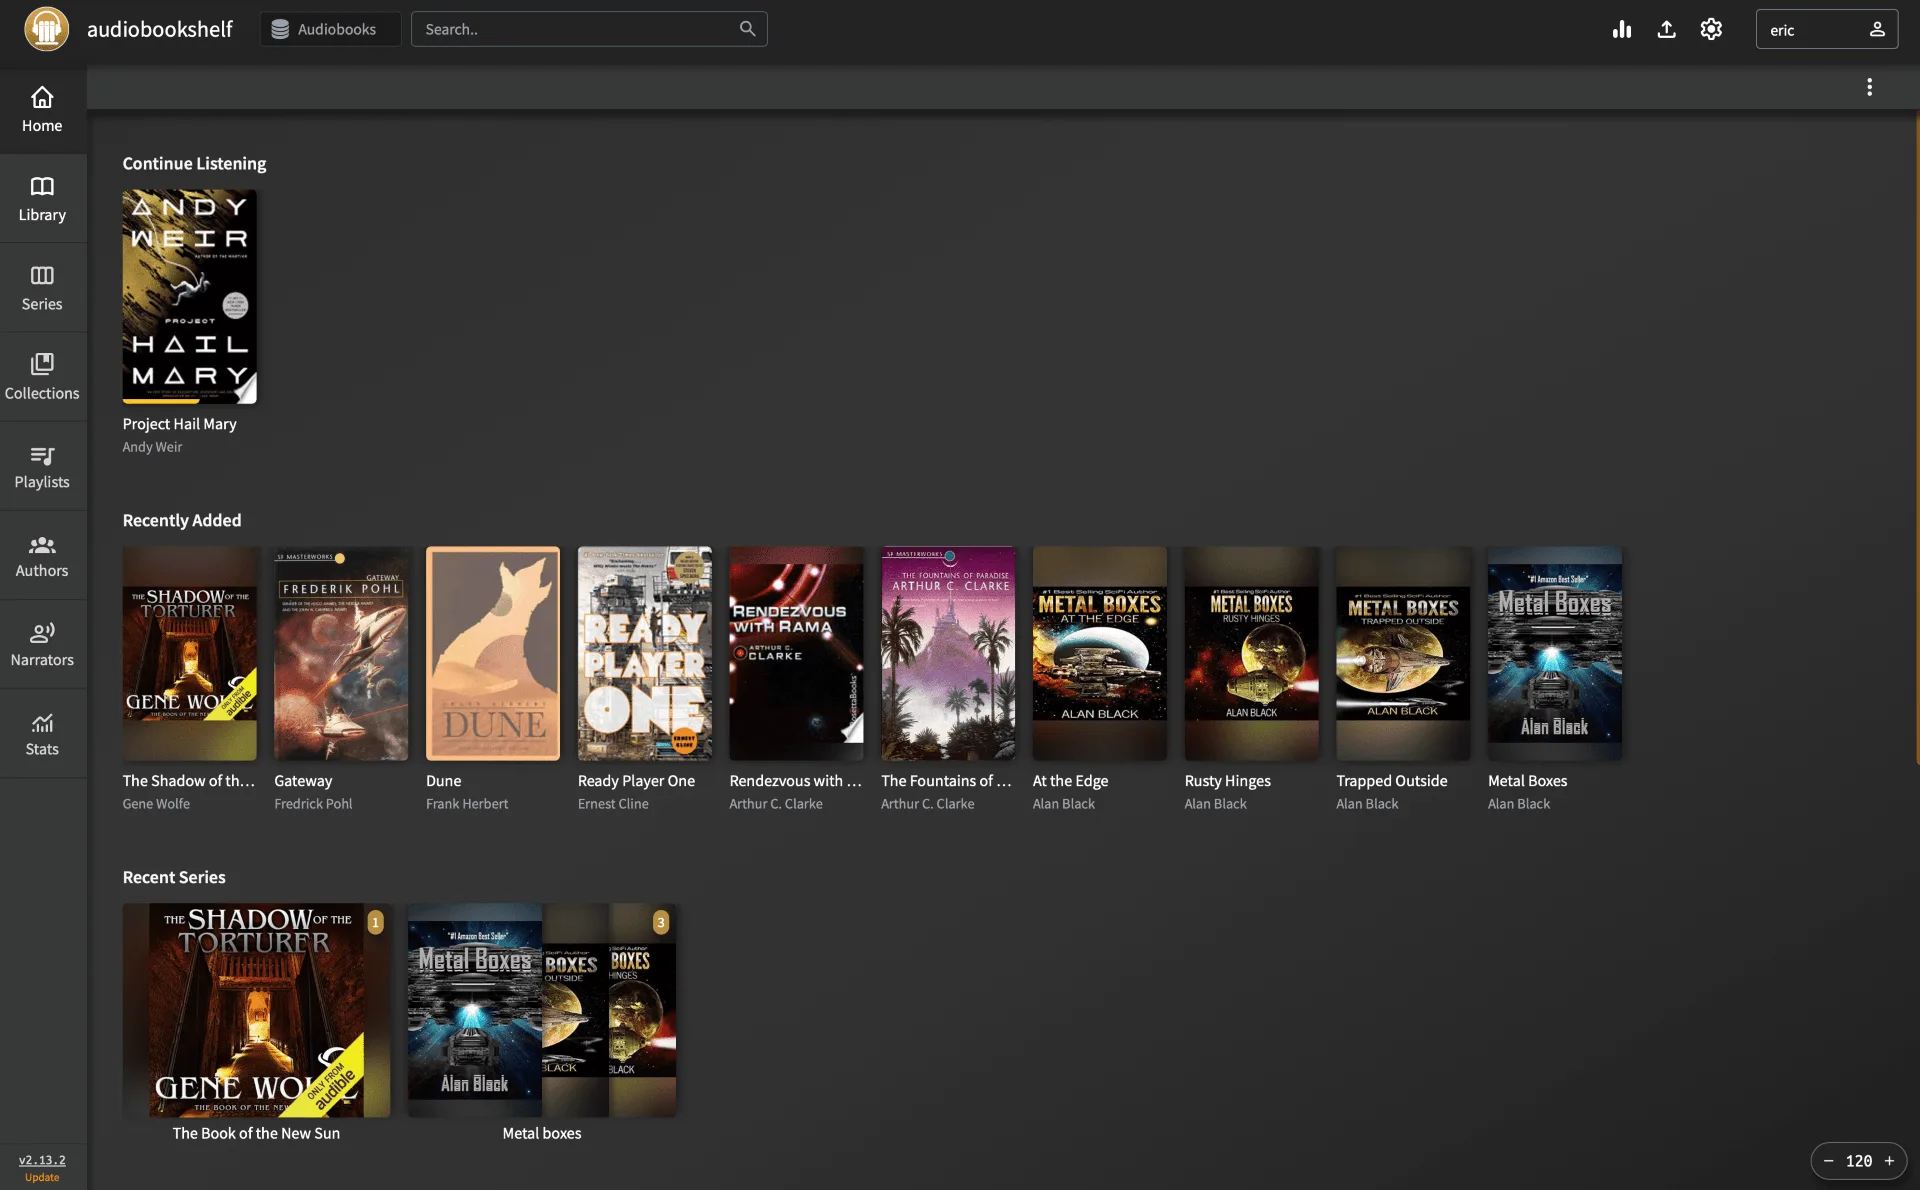Browse Authors from the sidebar
Viewport: 1920px width, 1190px height.
coord(42,555)
